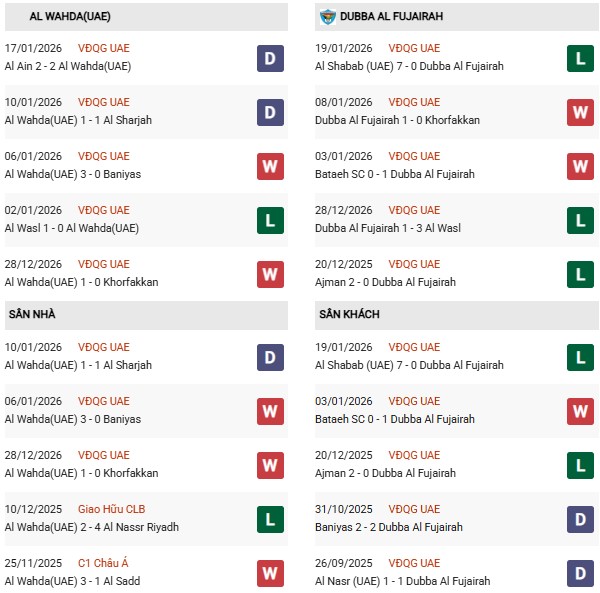Open the SÂN NHÀ section header

tap(32, 314)
